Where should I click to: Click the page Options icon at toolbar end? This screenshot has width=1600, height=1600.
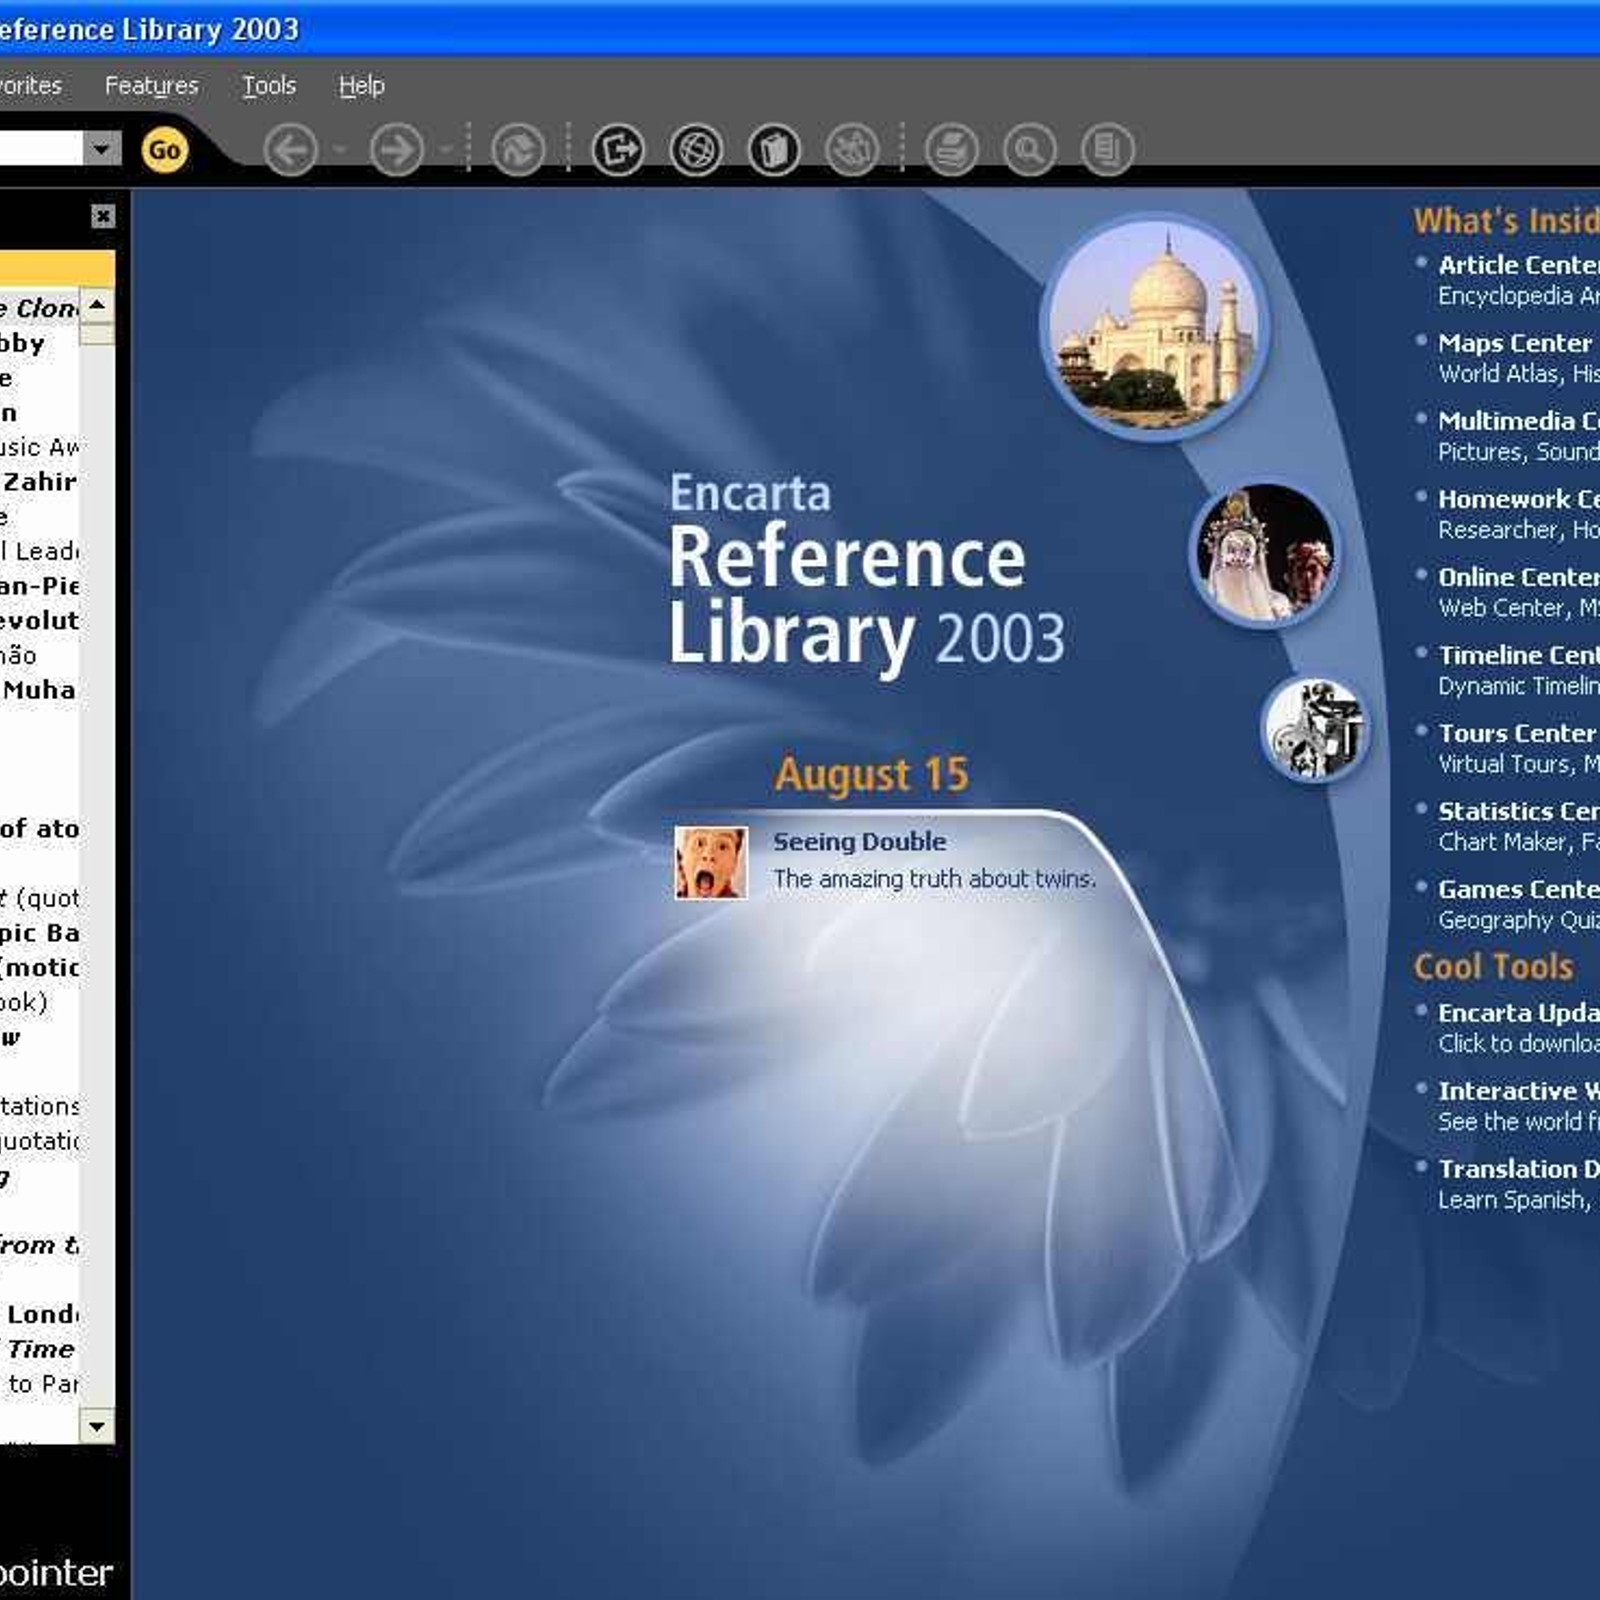click(x=1108, y=150)
